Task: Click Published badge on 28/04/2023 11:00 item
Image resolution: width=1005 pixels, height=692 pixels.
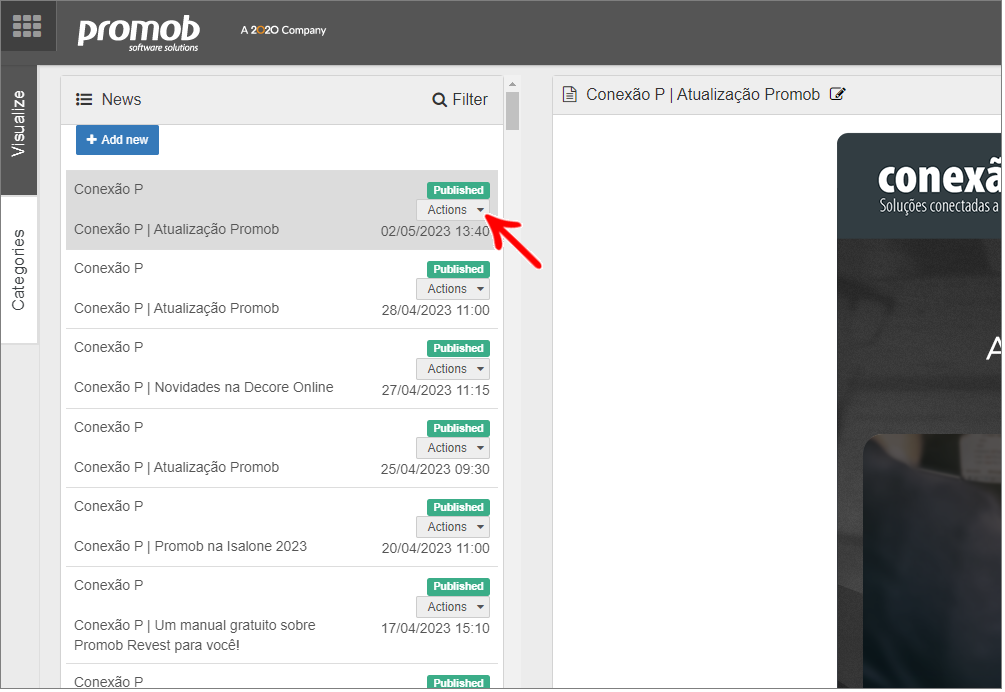Action: click(x=458, y=269)
